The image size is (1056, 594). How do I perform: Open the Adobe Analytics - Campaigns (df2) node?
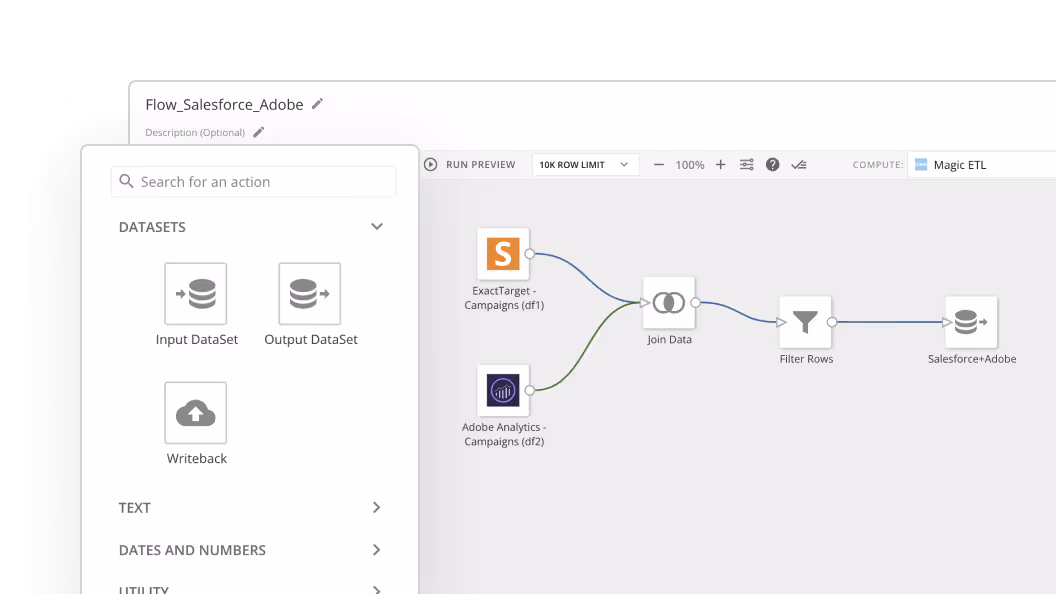tap(503, 390)
